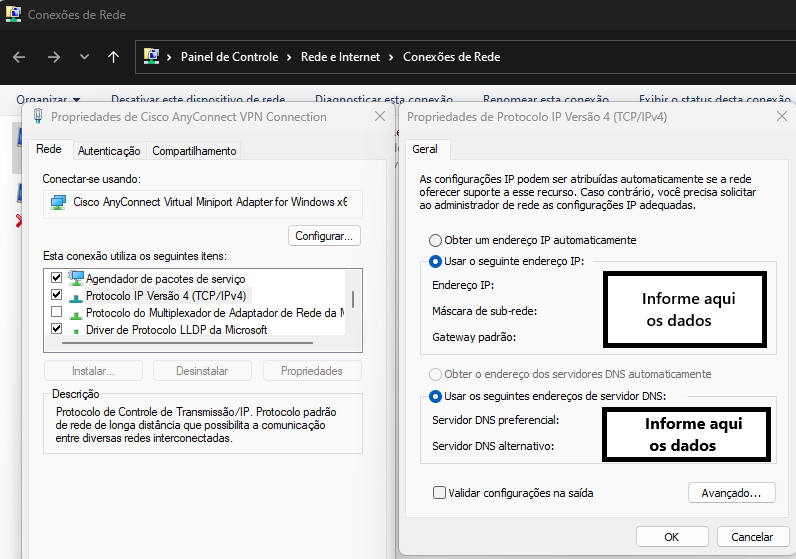Click Diagnosticar esta conexão
The height and width of the screenshot is (559, 796).
384,99
